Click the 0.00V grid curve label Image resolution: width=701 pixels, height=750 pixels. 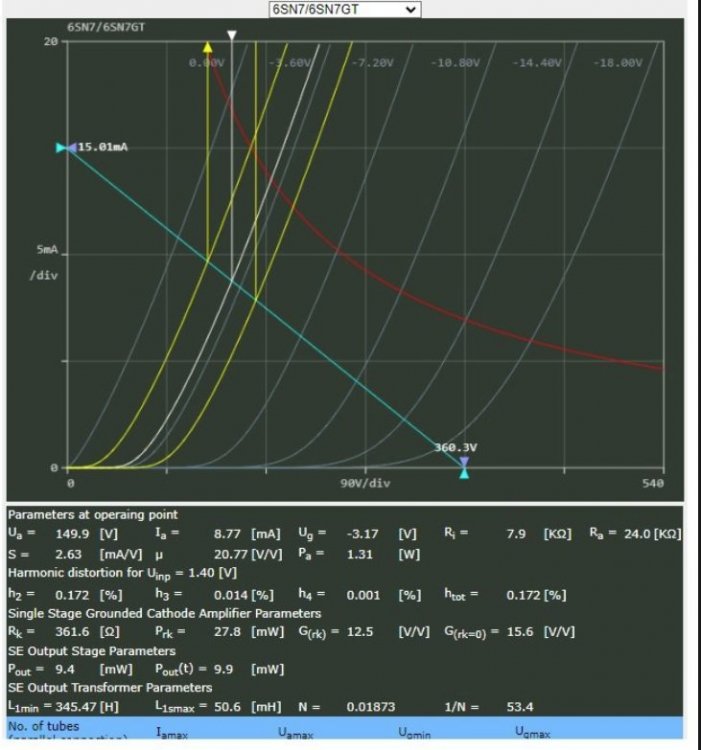click(208, 62)
